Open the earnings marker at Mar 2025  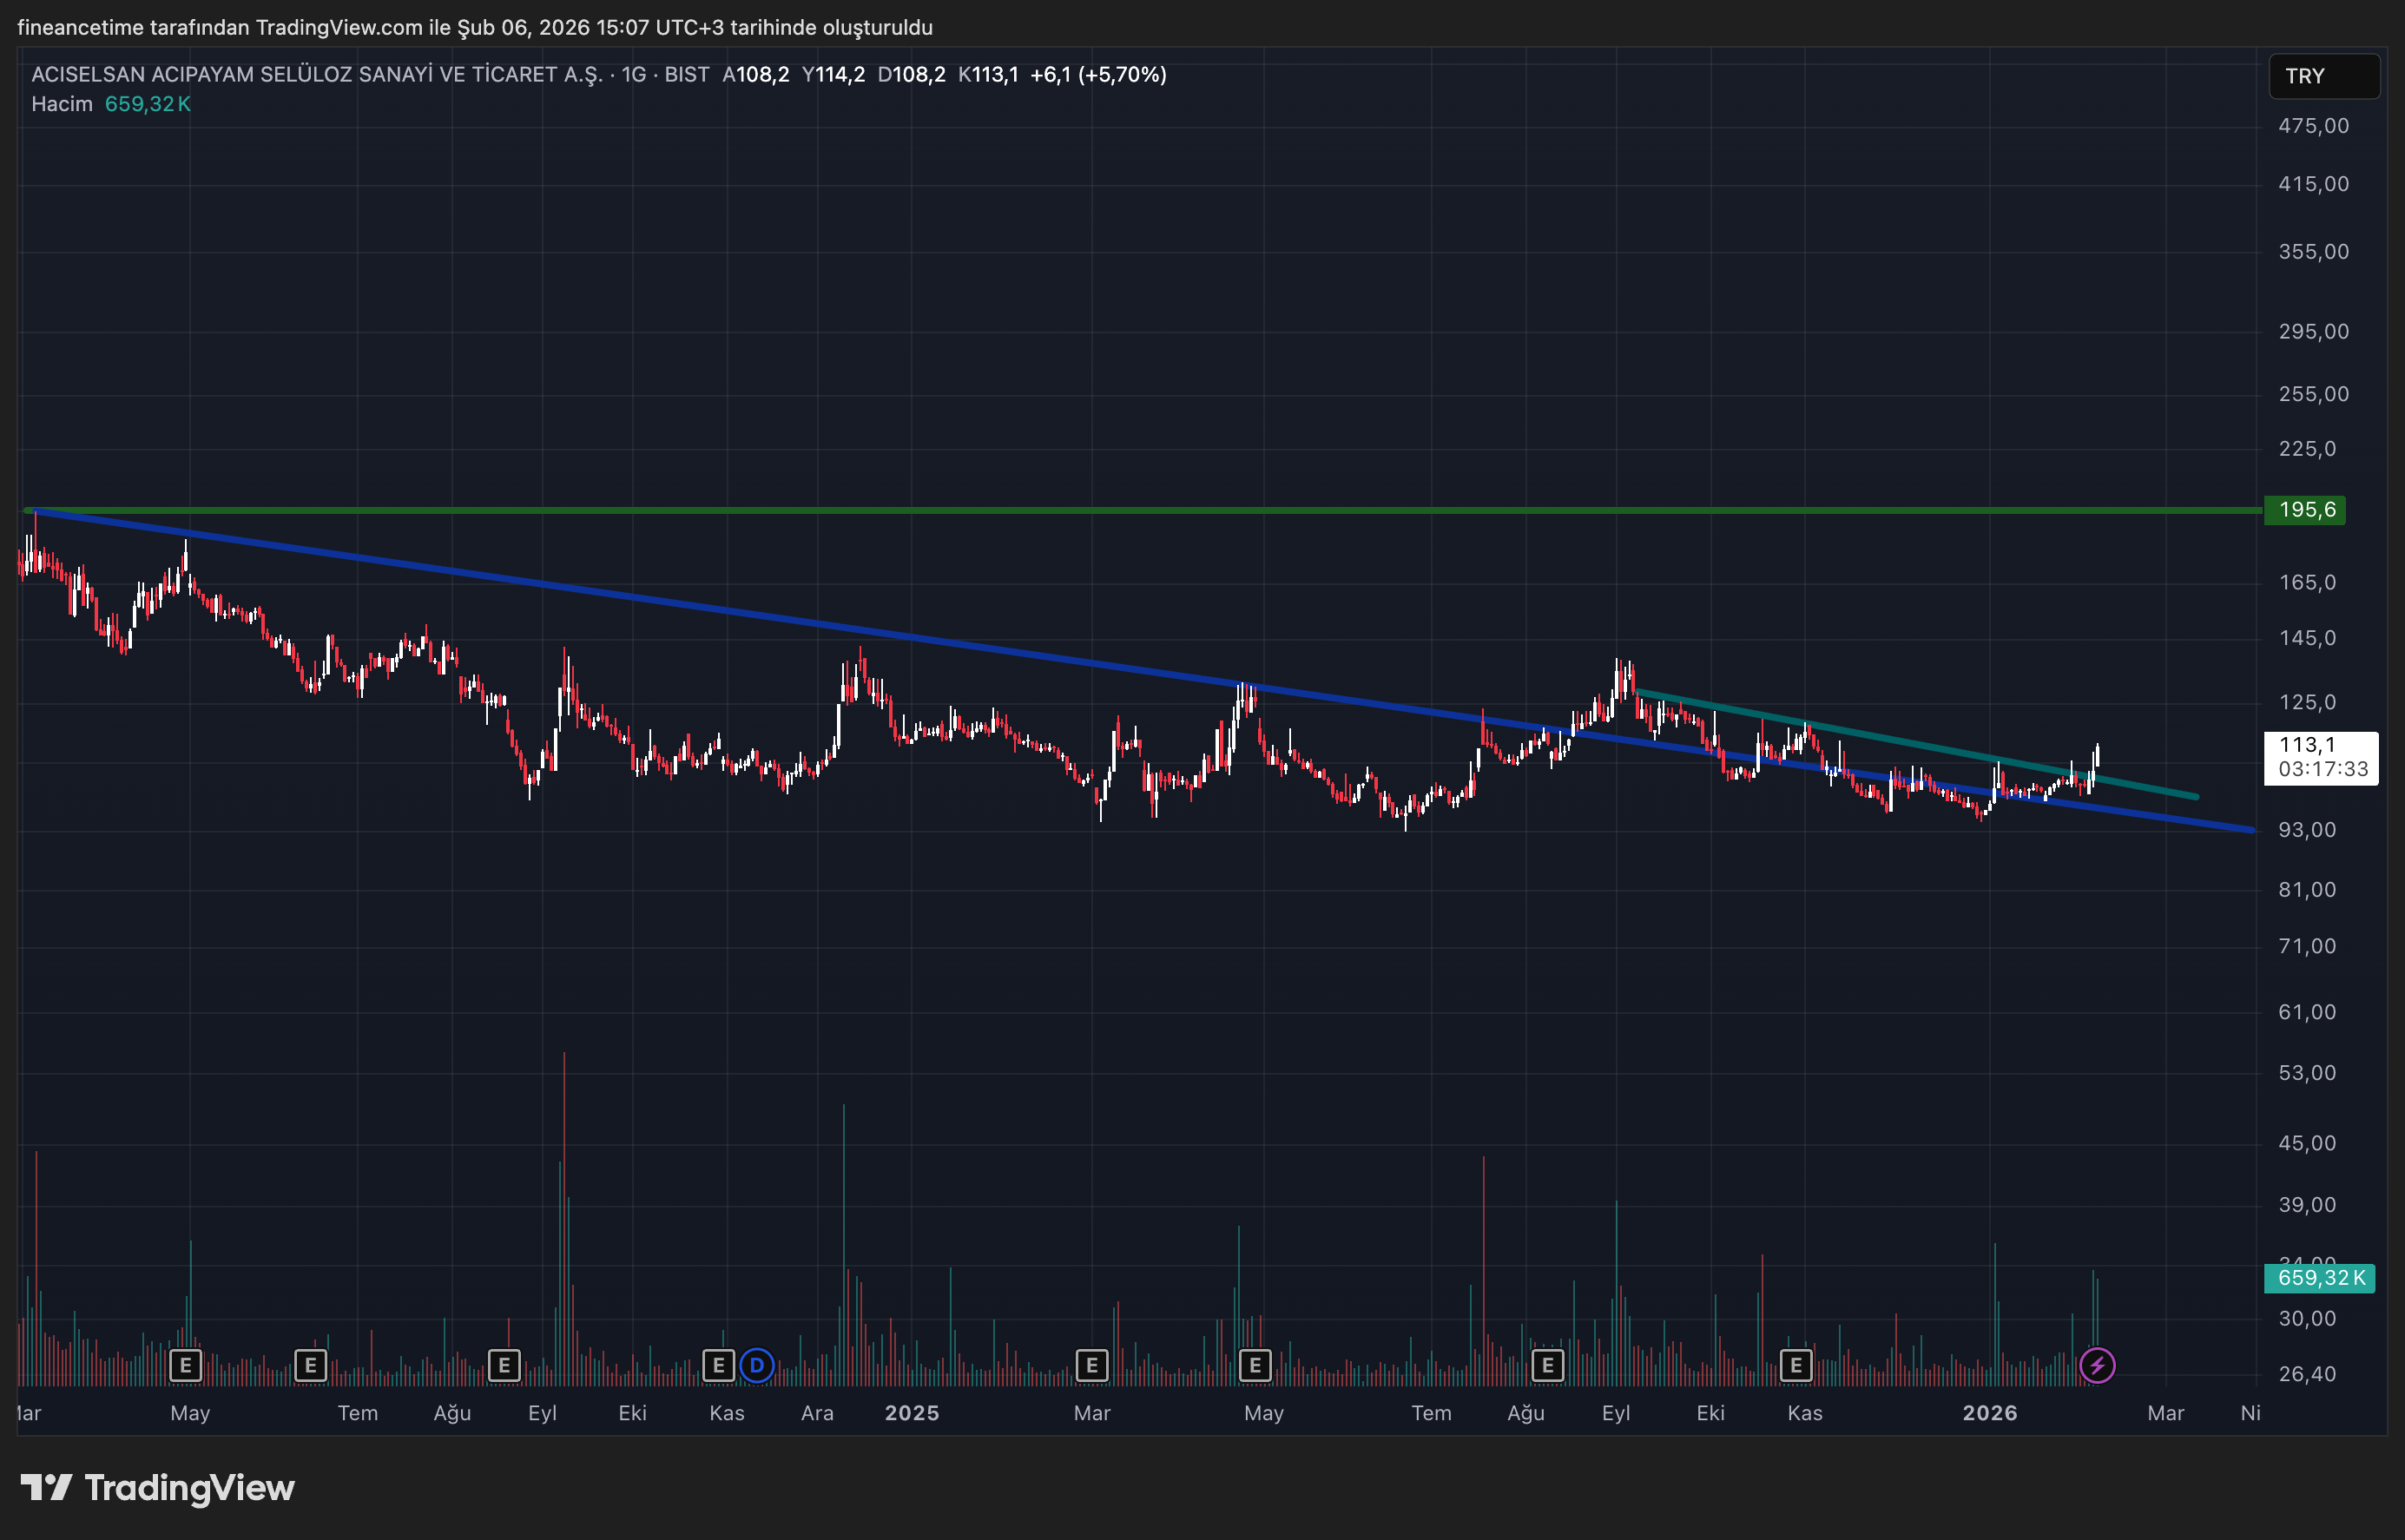pyautogui.click(x=1091, y=1365)
